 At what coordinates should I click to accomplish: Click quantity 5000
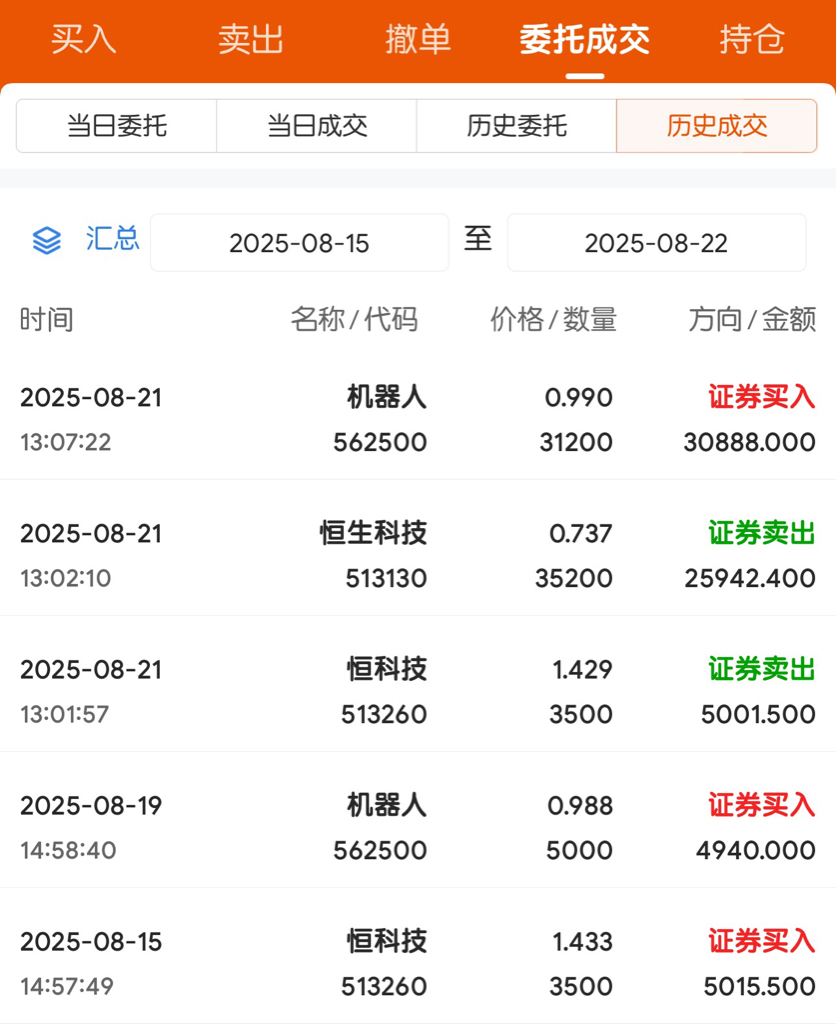(579, 850)
